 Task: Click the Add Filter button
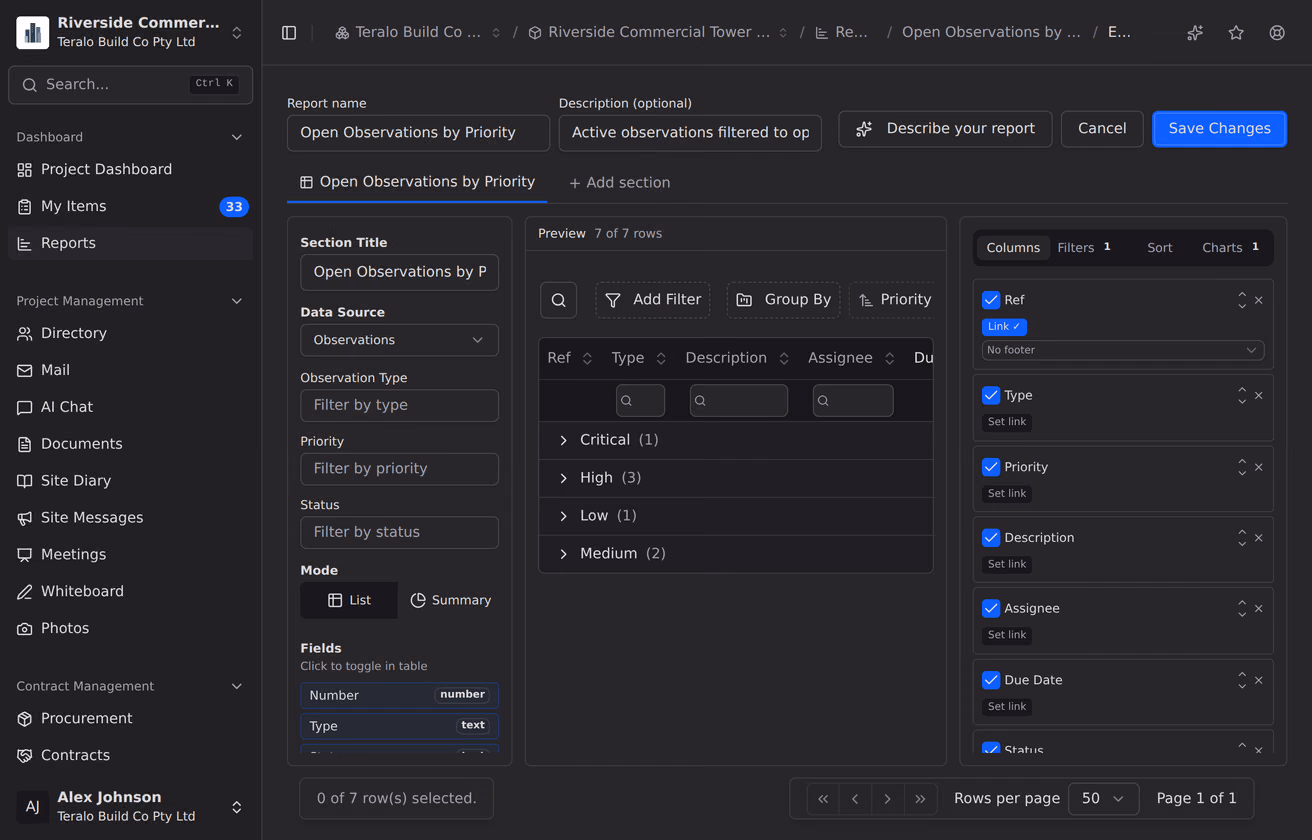tap(652, 300)
